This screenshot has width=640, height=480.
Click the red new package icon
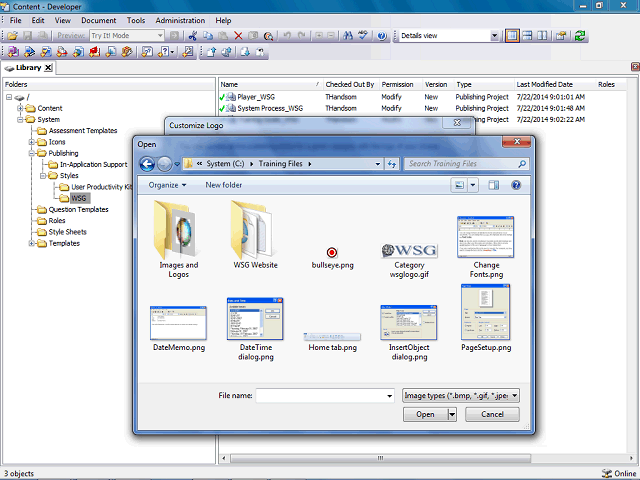pos(95,52)
